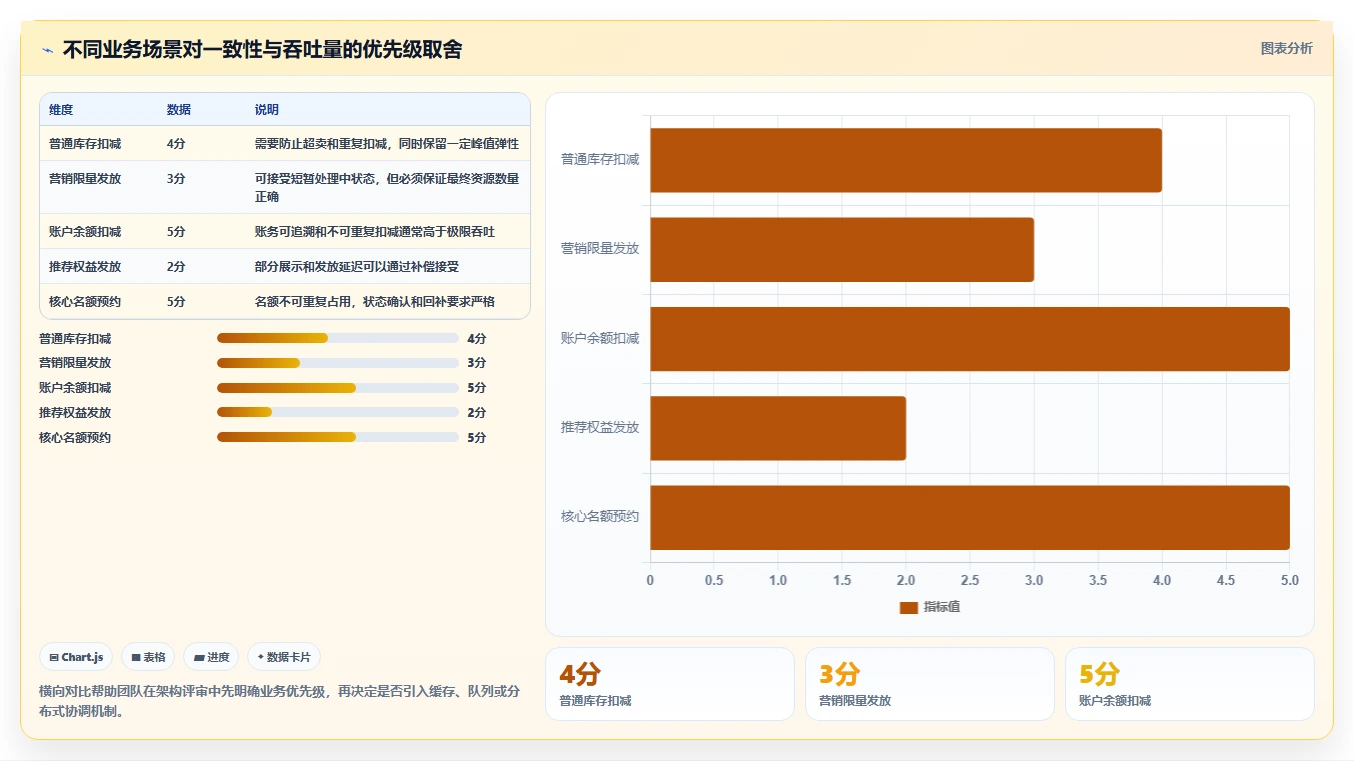This screenshot has width=1354, height=761.
Task: Click the 推荐权益发放 y-axis label
Action: (x=600, y=428)
